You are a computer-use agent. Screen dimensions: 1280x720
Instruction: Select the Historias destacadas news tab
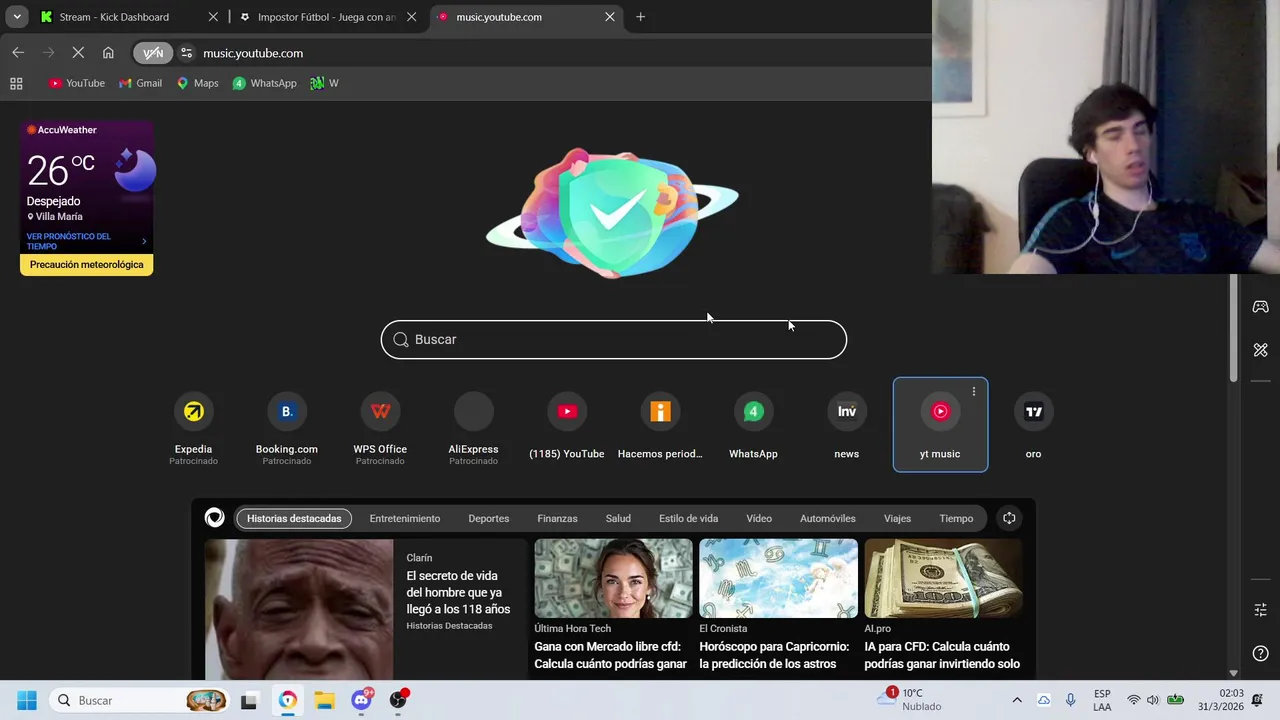tap(294, 518)
